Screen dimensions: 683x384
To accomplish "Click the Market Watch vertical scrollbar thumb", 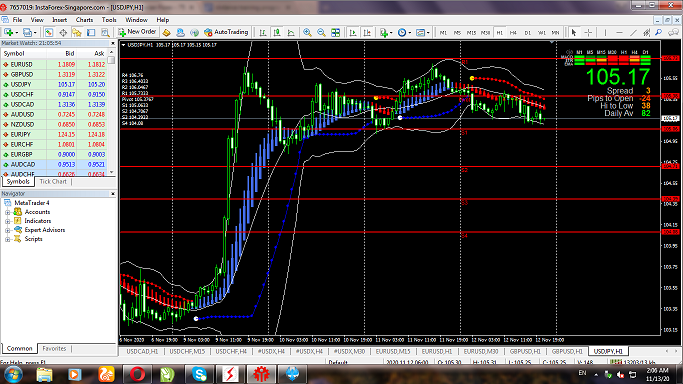I will tap(112, 61).
